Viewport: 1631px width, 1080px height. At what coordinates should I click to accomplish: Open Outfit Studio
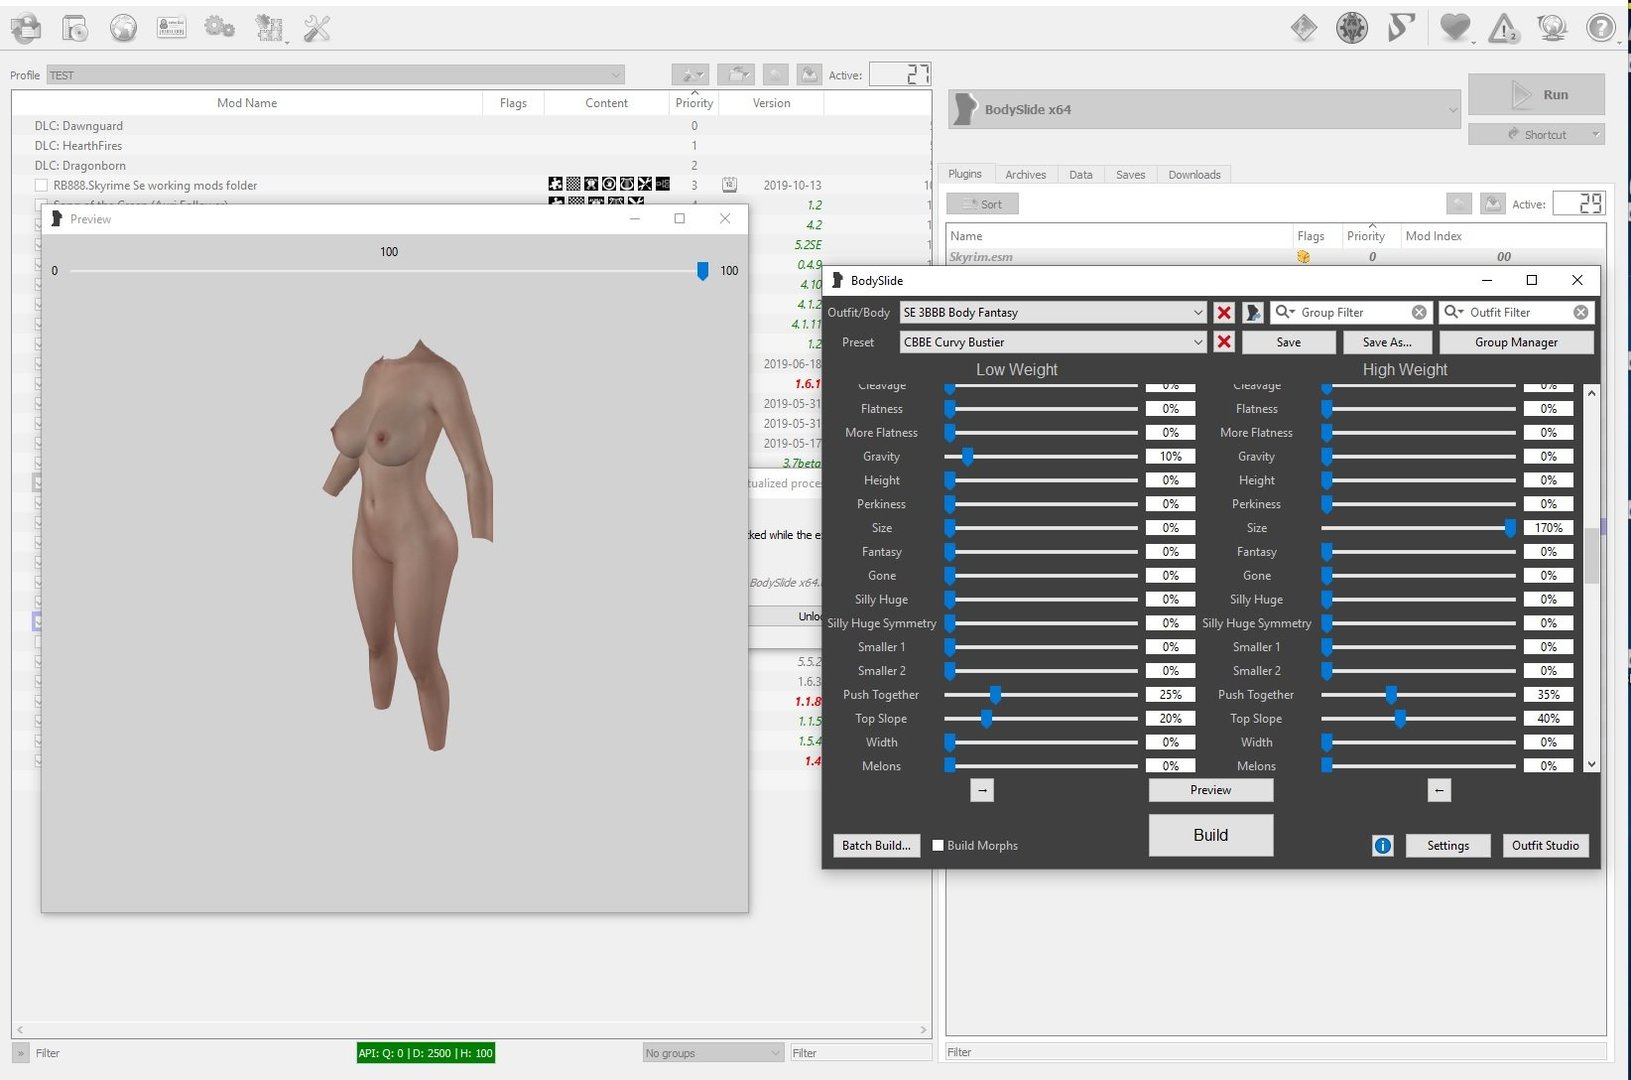click(1545, 846)
